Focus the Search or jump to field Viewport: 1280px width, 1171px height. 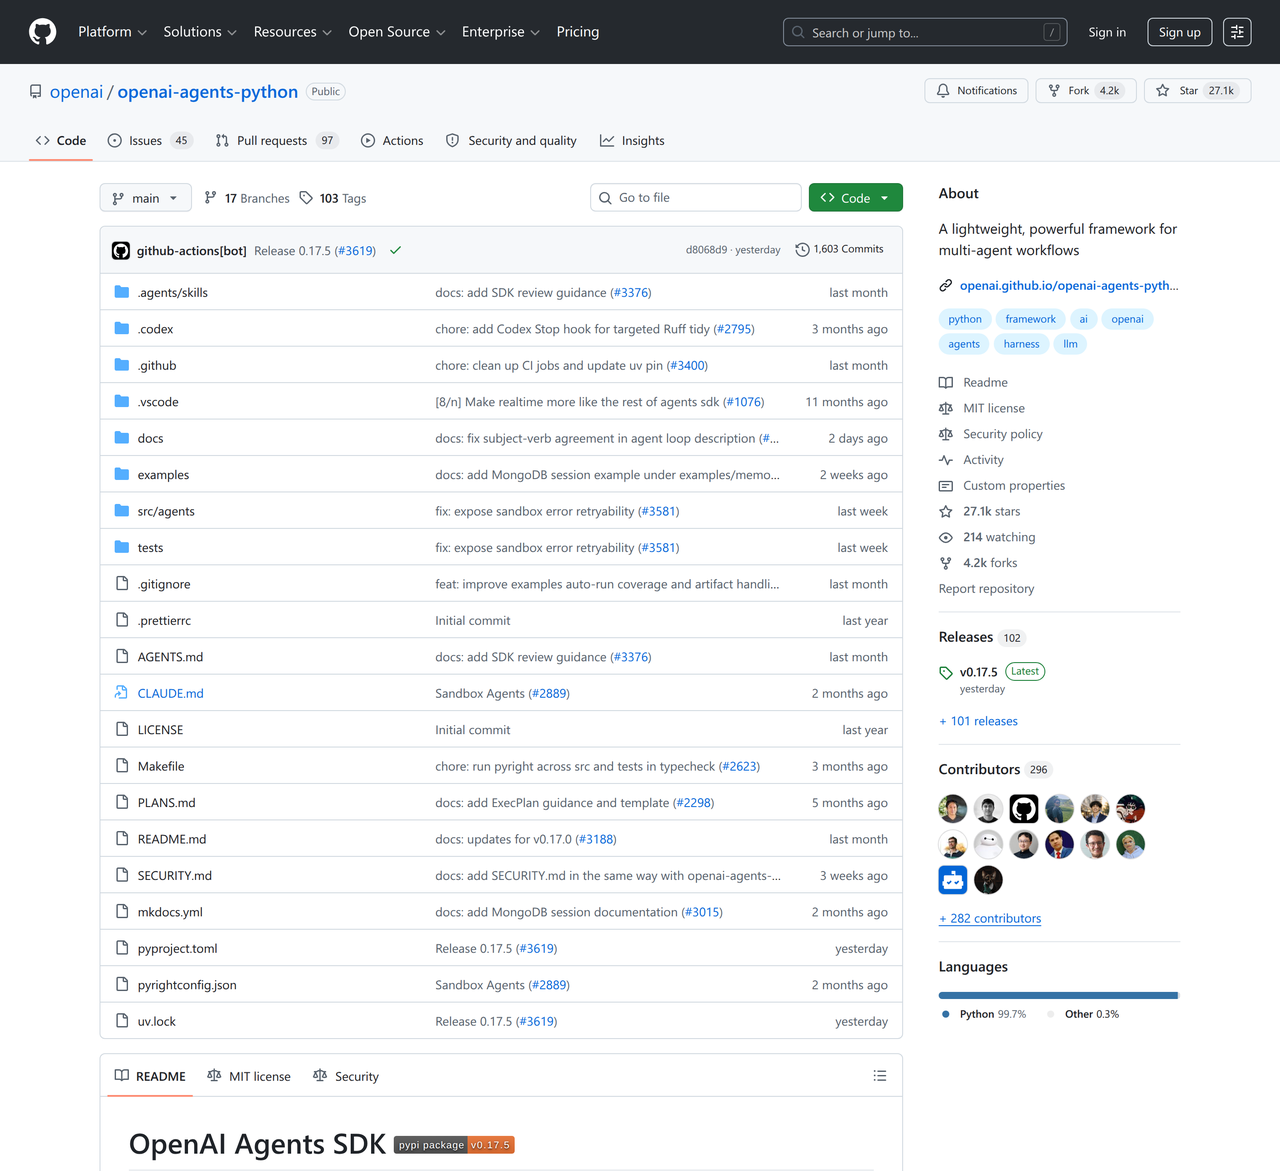[x=925, y=32]
